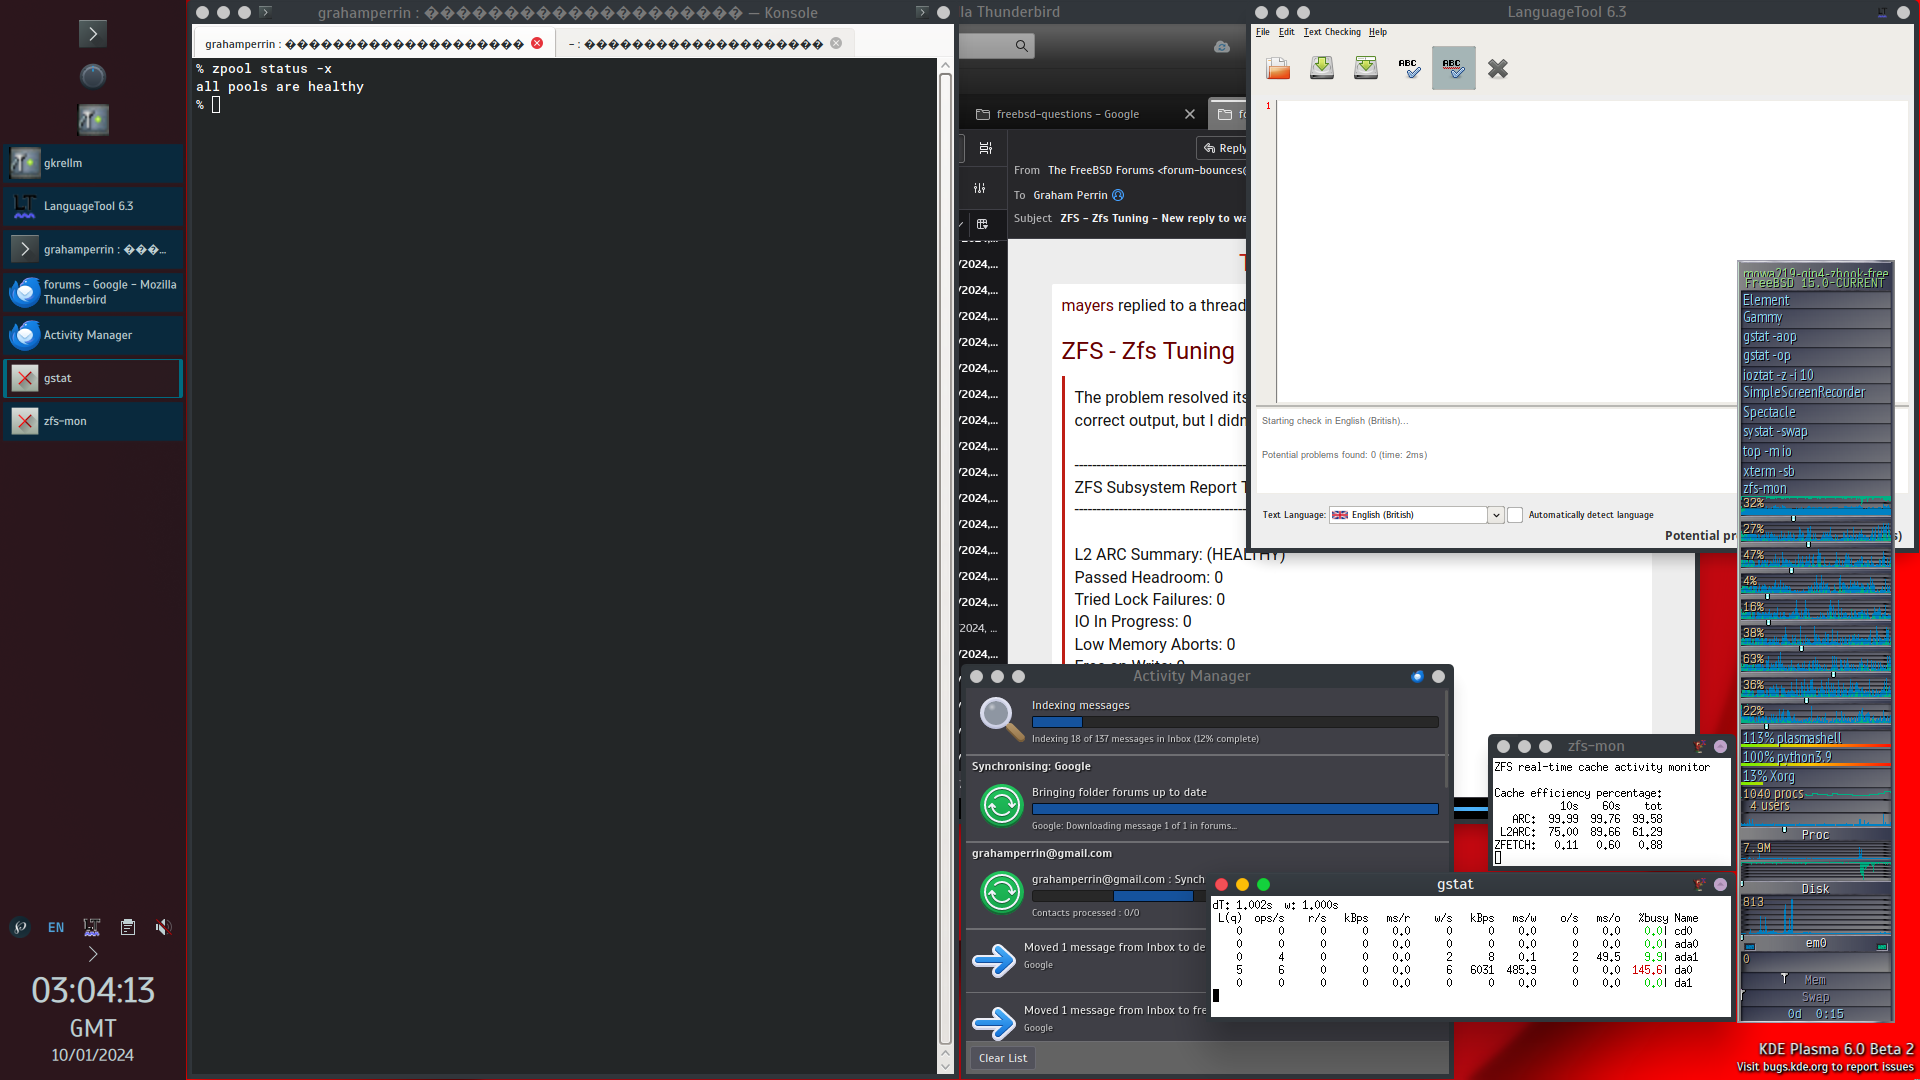Click the sync icon for Bringing folder forums
The image size is (1920, 1080).
click(x=1001, y=805)
